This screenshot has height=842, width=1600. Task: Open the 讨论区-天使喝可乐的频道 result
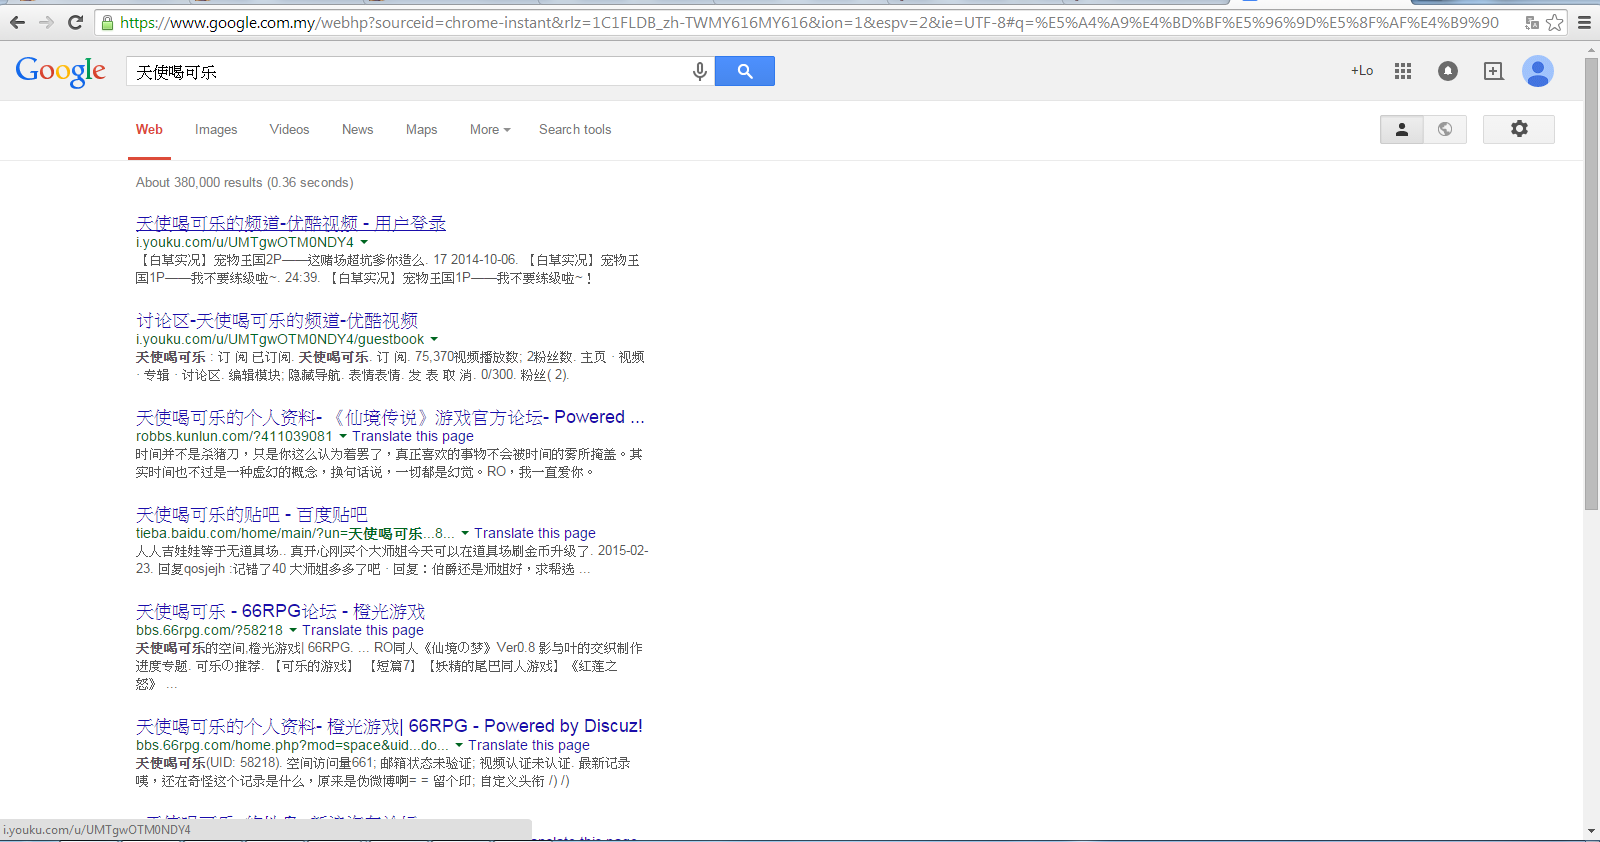tap(277, 320)
